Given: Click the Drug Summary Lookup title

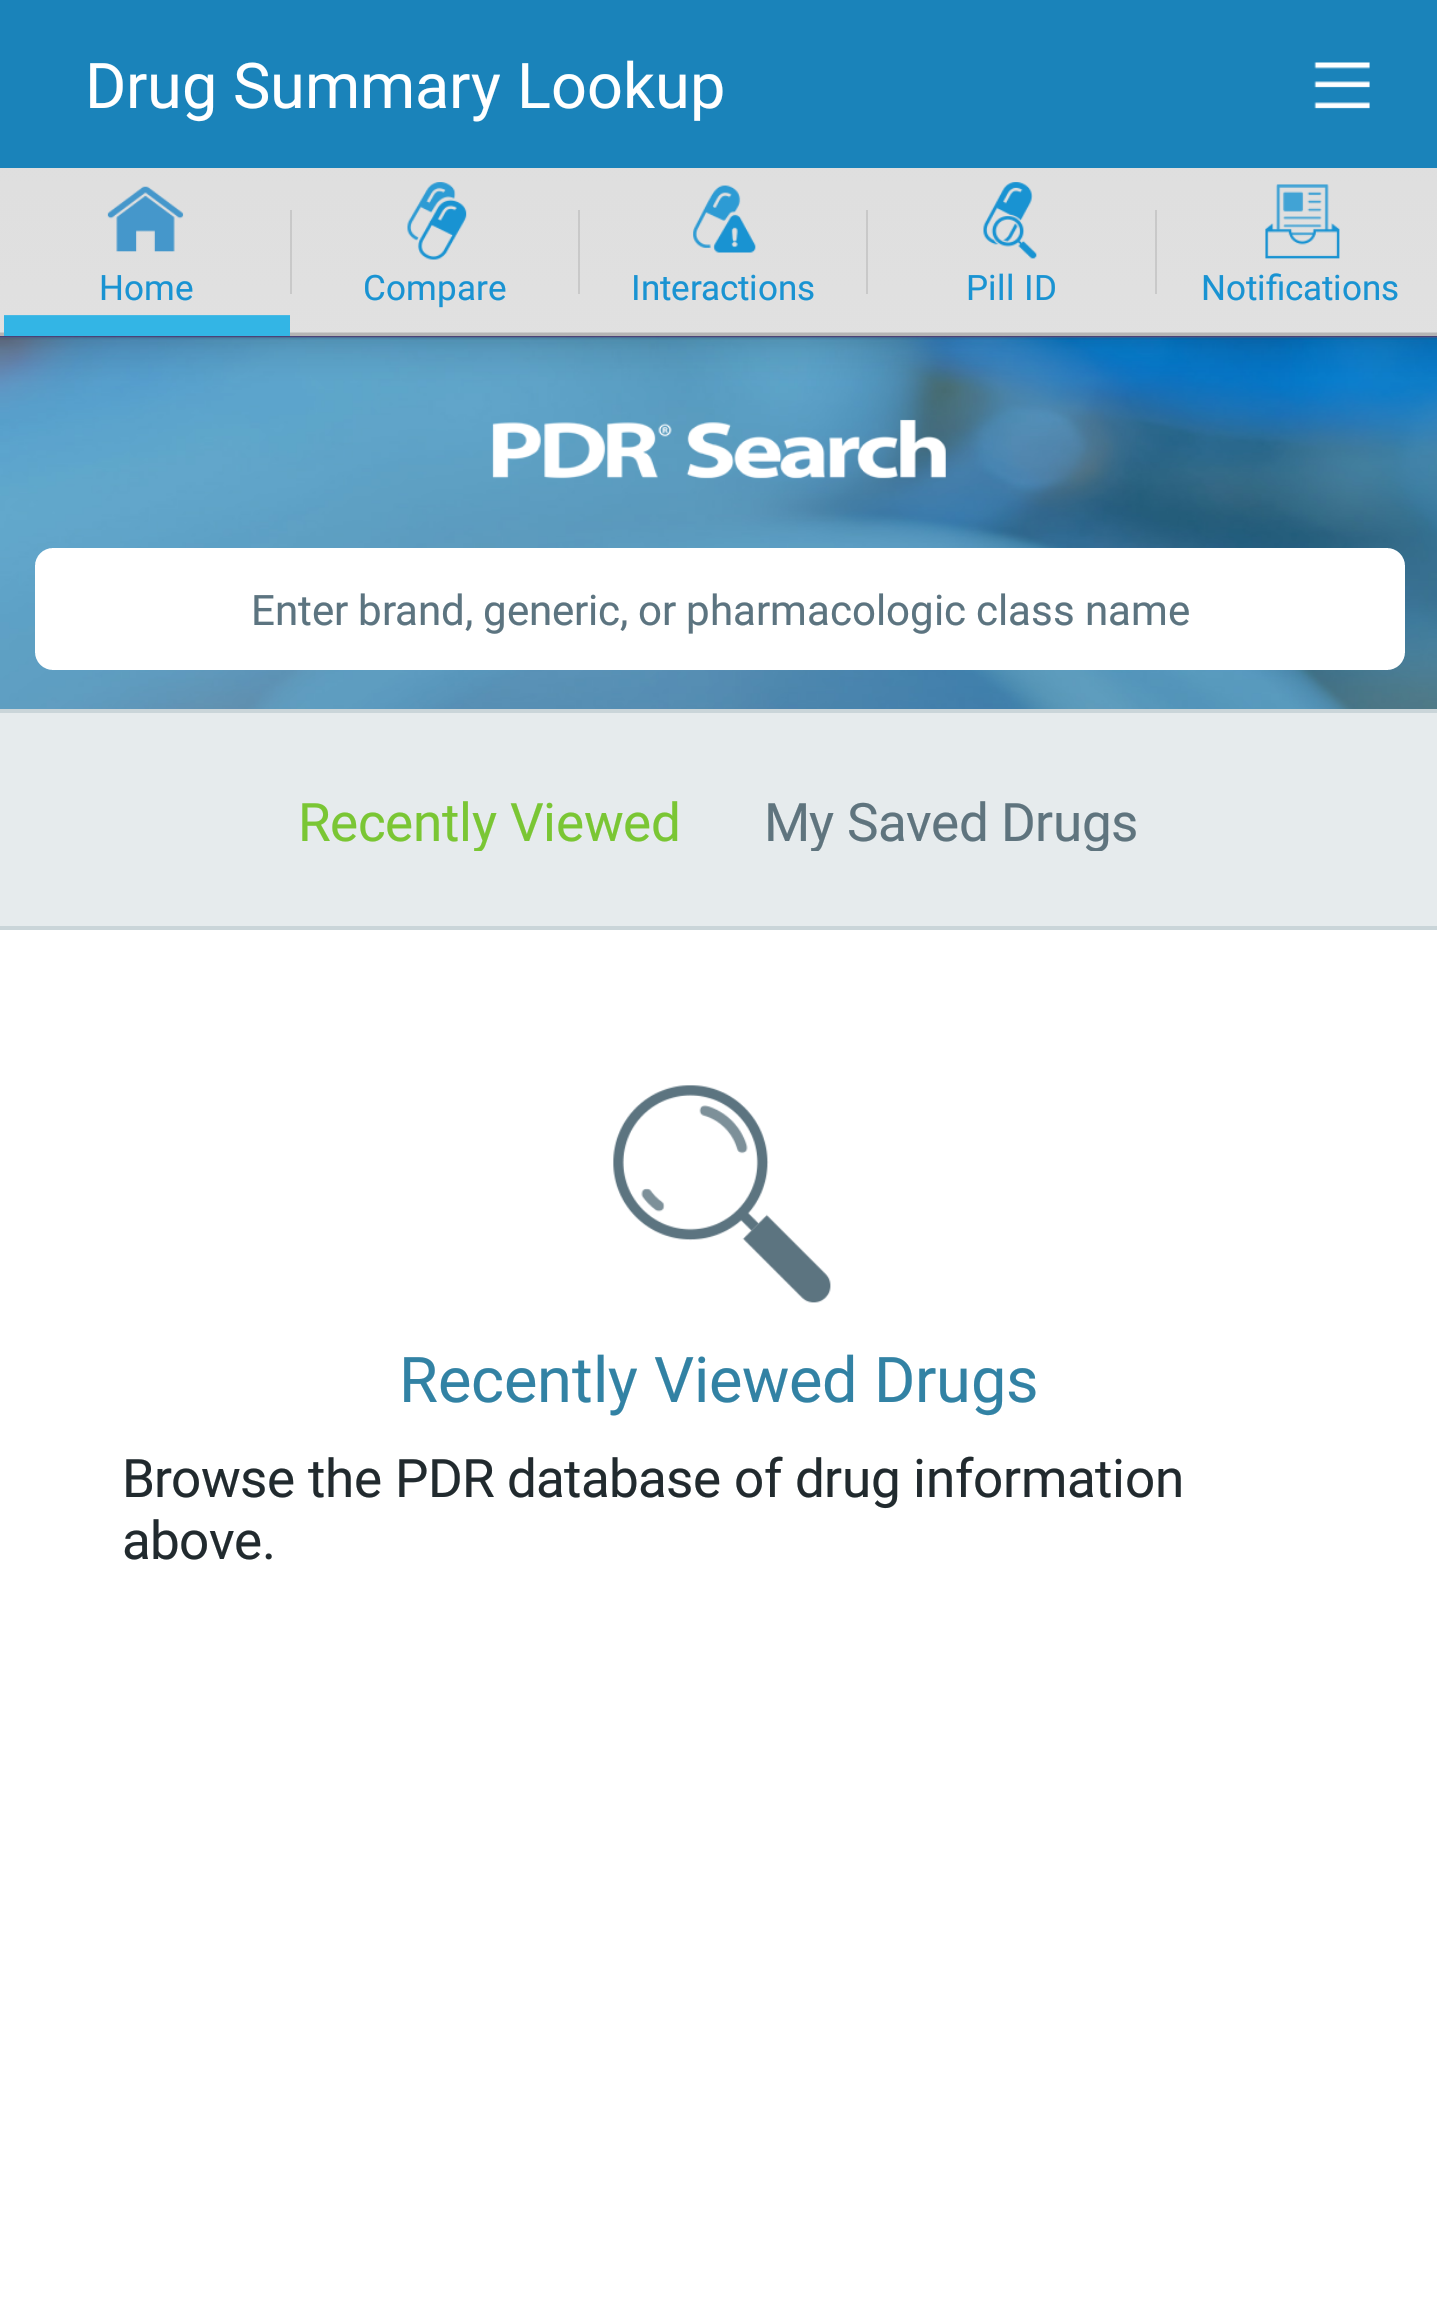Looking at the screenshot, I should [x=405, y=87].
